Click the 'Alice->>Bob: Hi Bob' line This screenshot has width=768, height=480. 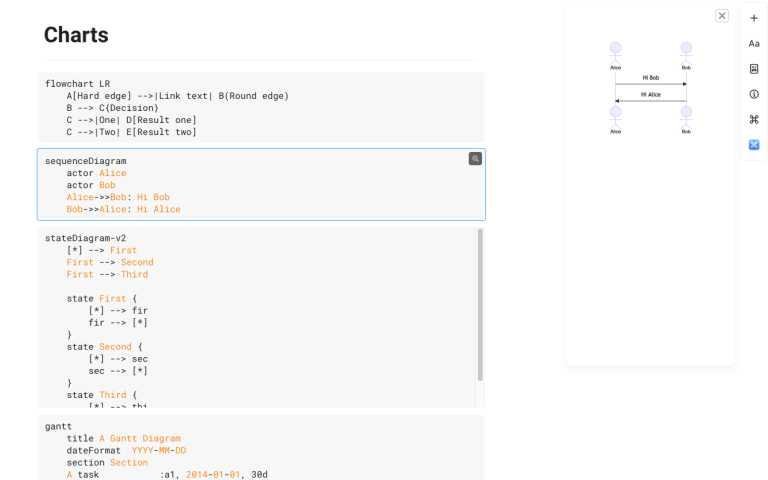click(118, 197)
